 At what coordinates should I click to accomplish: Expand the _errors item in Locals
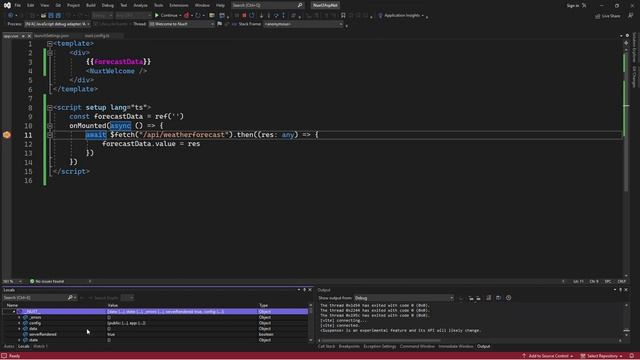[19, 318]
